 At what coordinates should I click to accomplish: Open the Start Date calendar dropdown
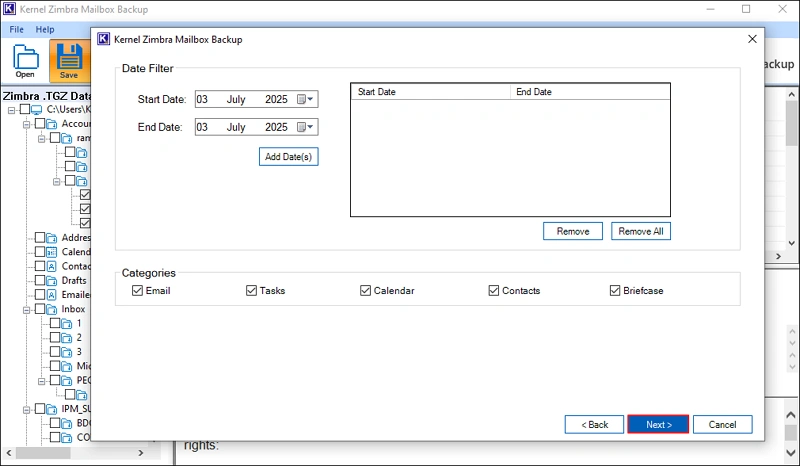[x=305, y=99]
